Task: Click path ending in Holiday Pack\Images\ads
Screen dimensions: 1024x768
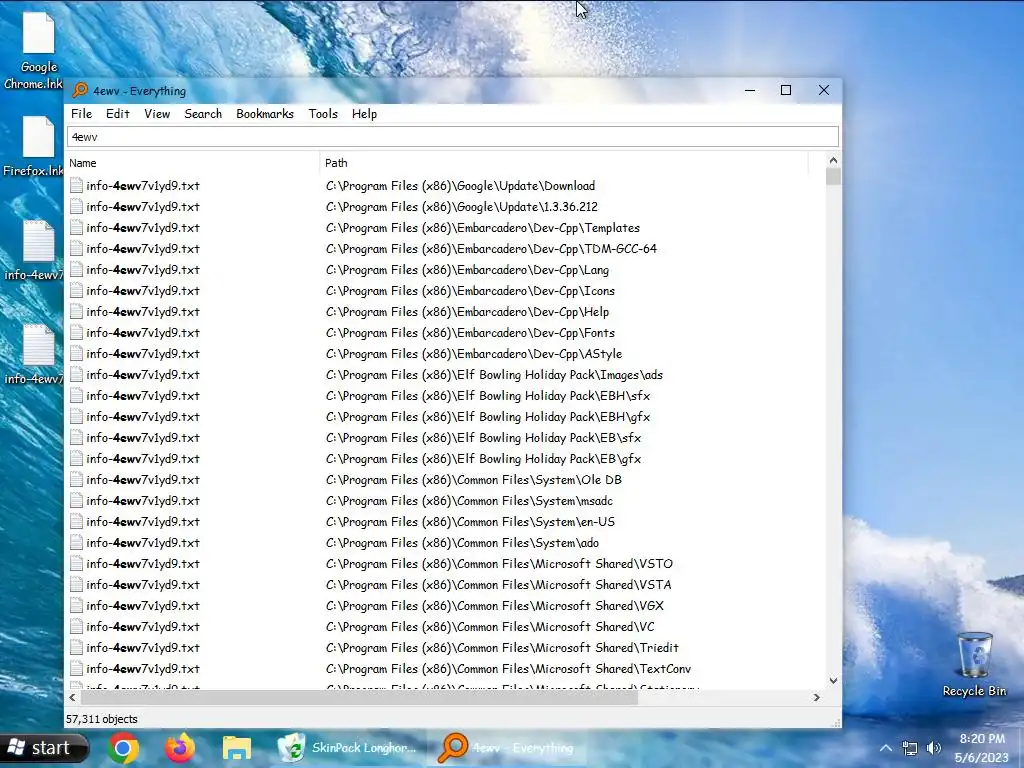Action: (x=494, y=374)
